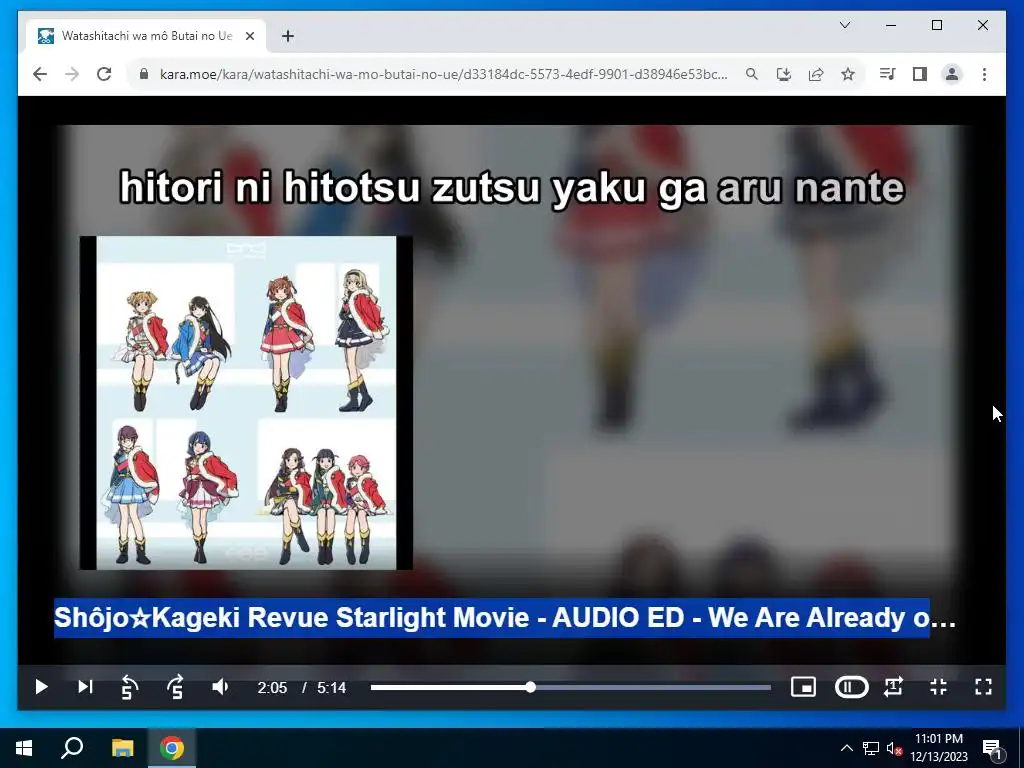Click the 2:05 elapsed time display
1024x768 pixels.
(x=272, y=688)
